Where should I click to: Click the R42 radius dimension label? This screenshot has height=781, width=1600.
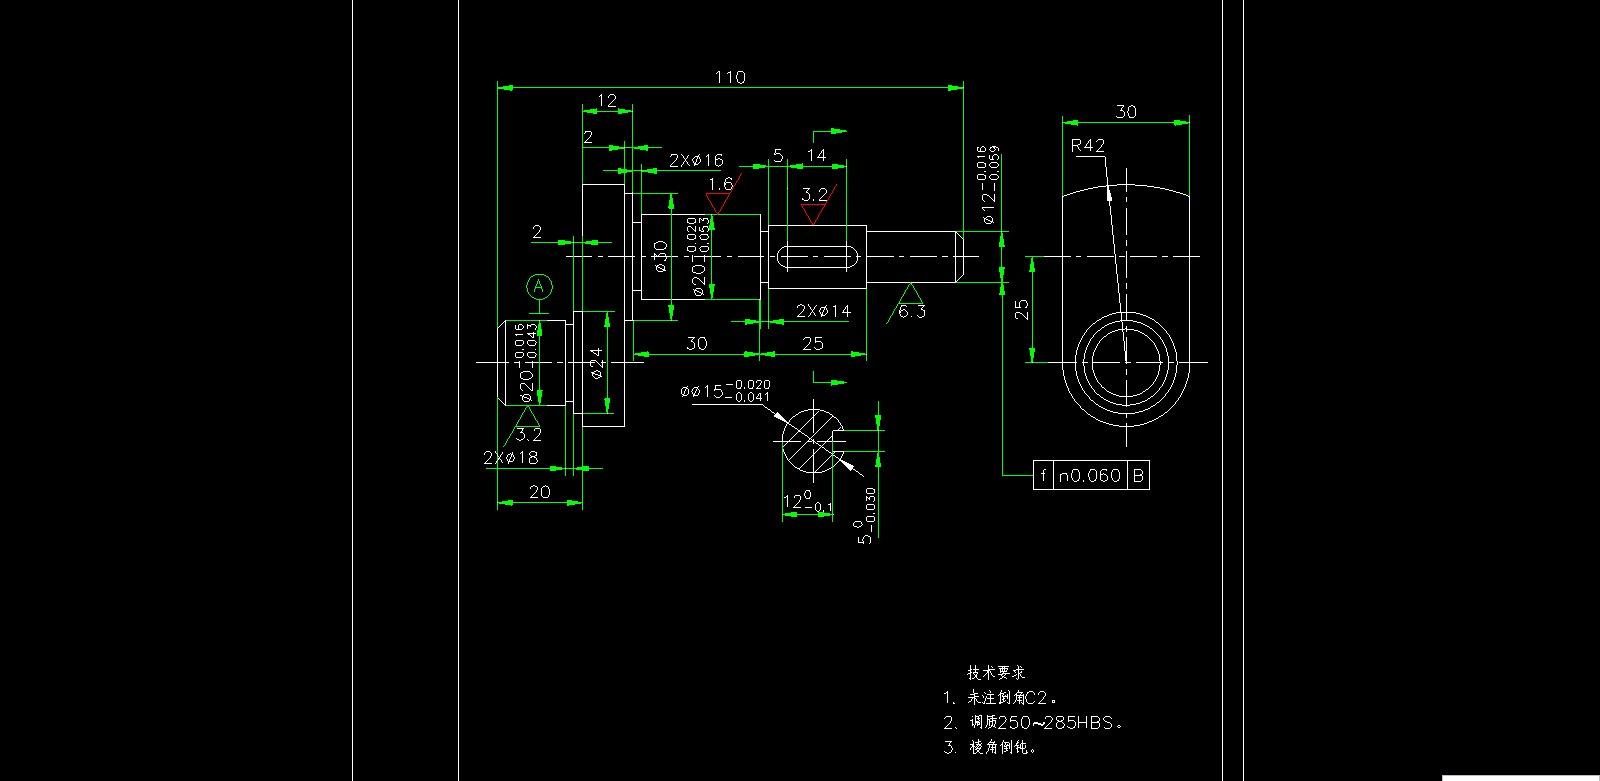1087,146
